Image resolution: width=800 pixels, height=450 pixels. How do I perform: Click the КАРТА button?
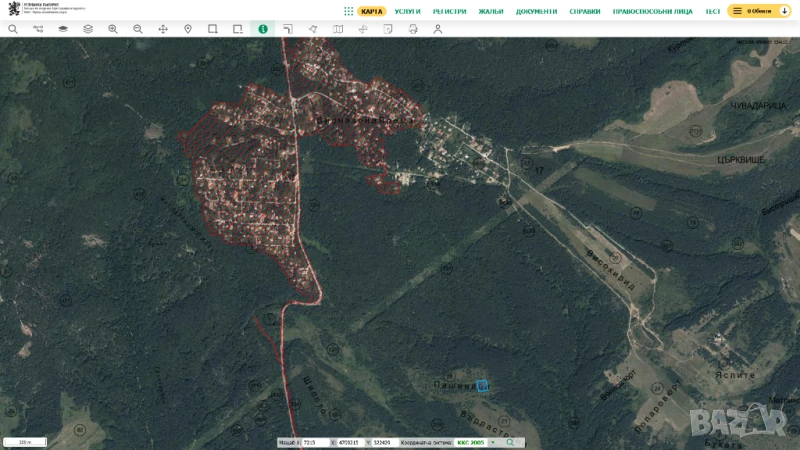click(x=372, y=11)
